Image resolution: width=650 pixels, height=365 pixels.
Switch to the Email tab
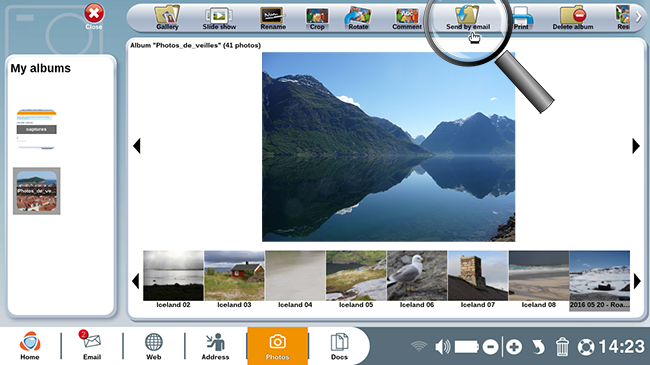92,345
